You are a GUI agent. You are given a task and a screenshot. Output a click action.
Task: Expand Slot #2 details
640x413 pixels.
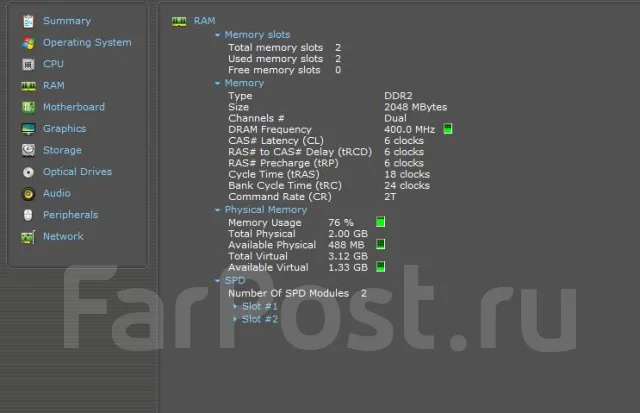235,319
